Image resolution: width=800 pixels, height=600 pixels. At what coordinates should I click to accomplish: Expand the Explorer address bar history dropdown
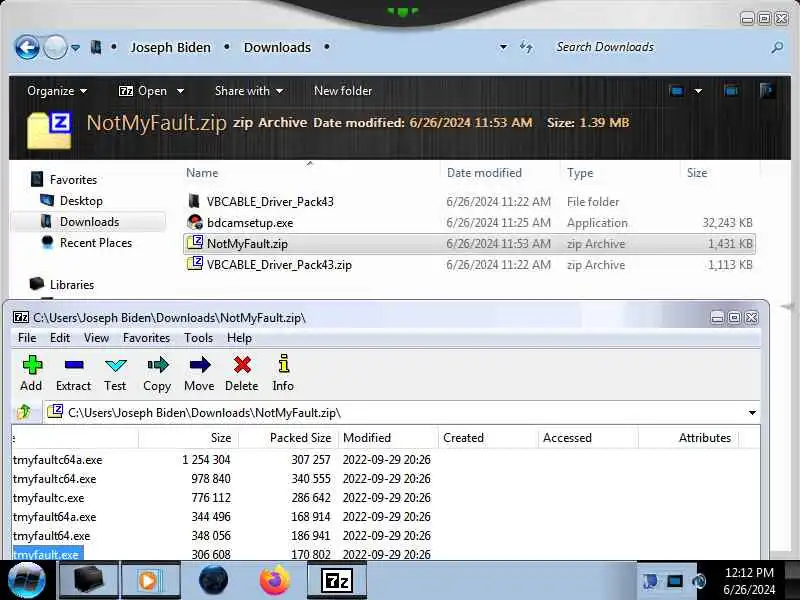click(503, 47)
